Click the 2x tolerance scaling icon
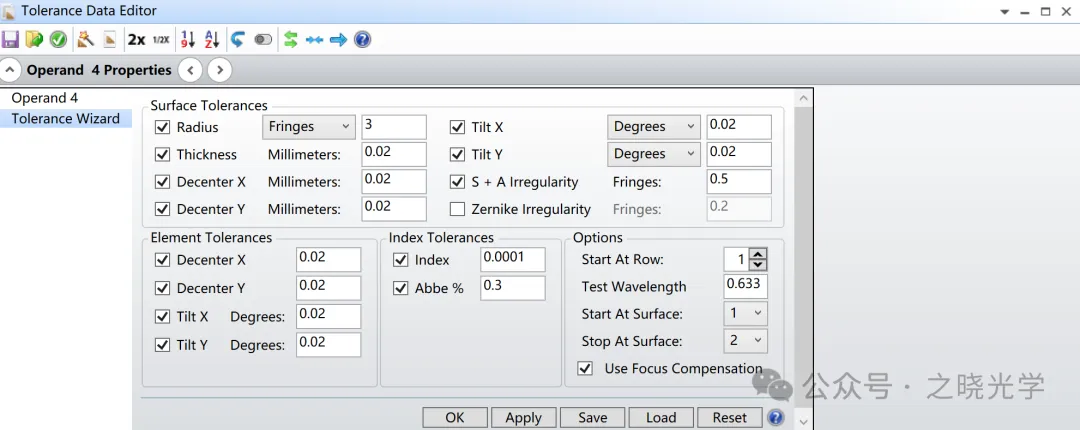 tap(136, 40)
